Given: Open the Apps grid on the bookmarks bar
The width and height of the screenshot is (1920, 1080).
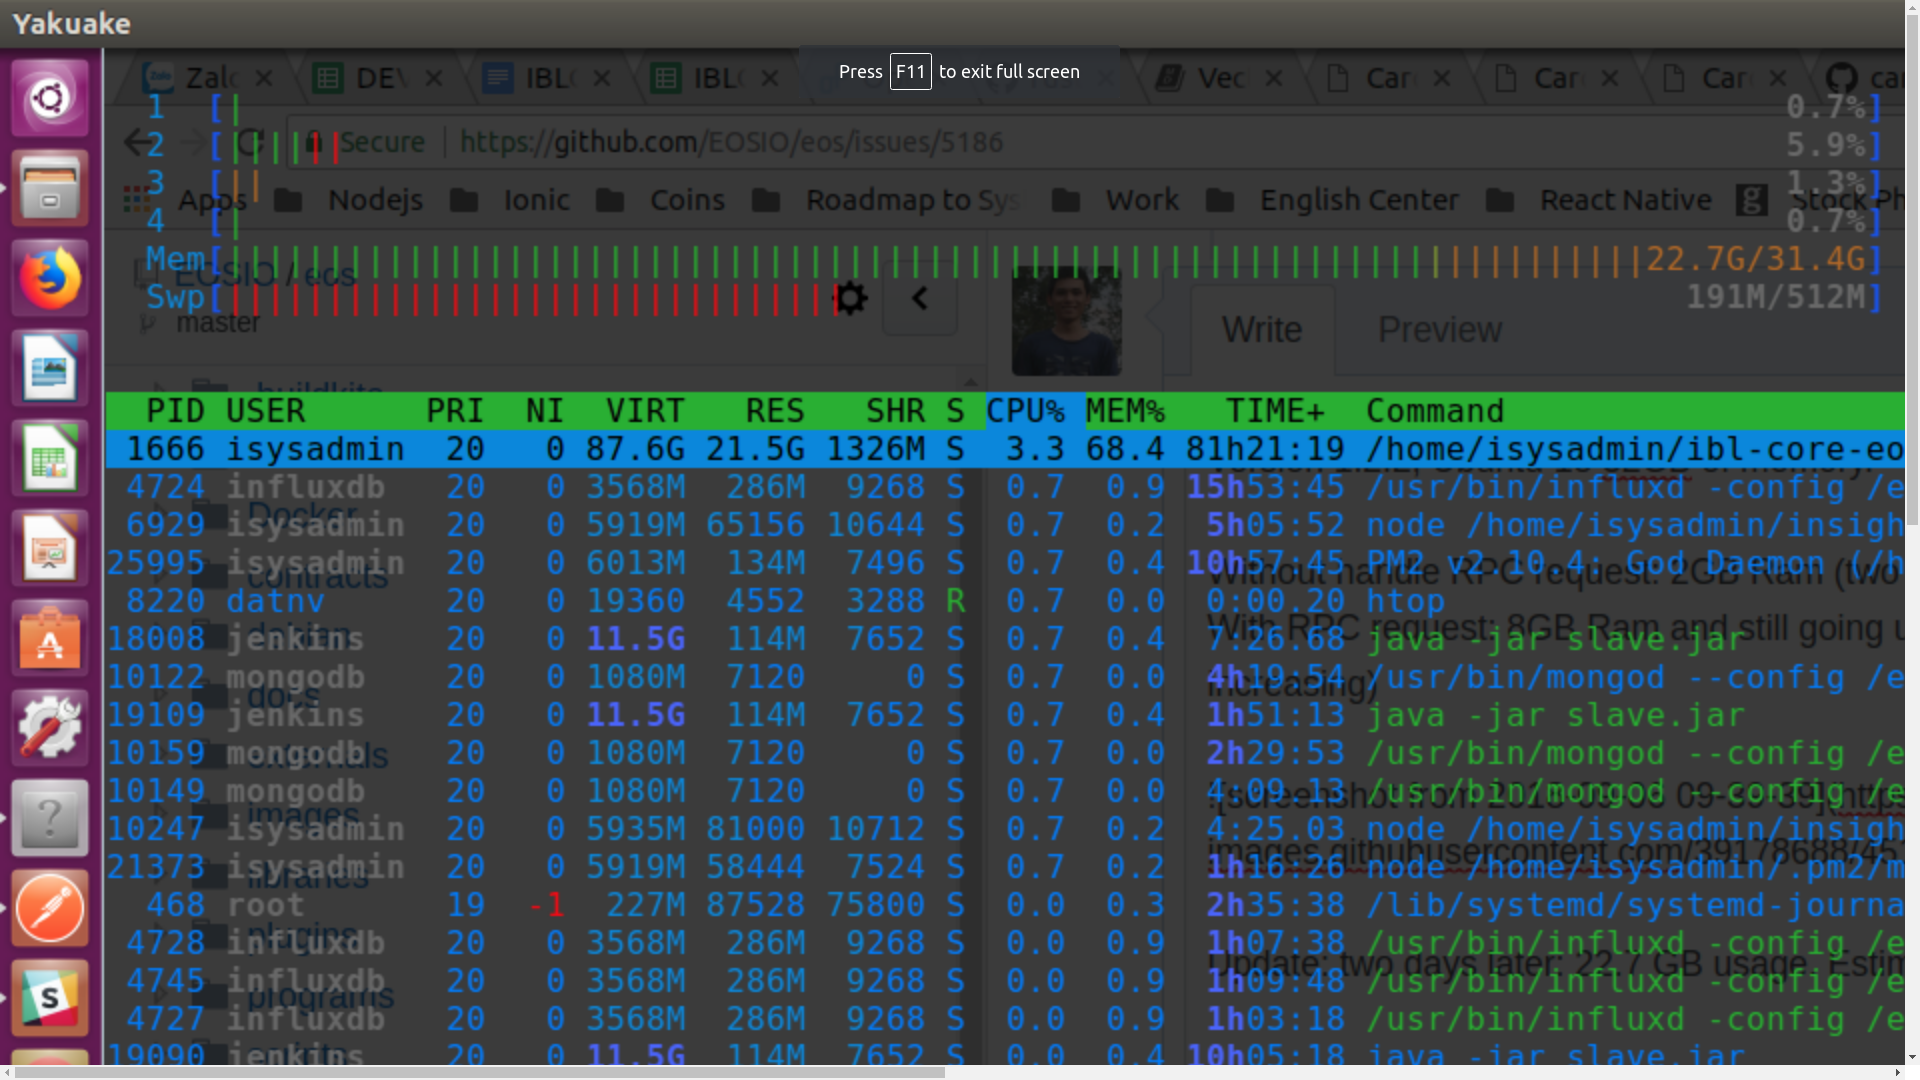Looking at the screenshot, I should (138, 200).
